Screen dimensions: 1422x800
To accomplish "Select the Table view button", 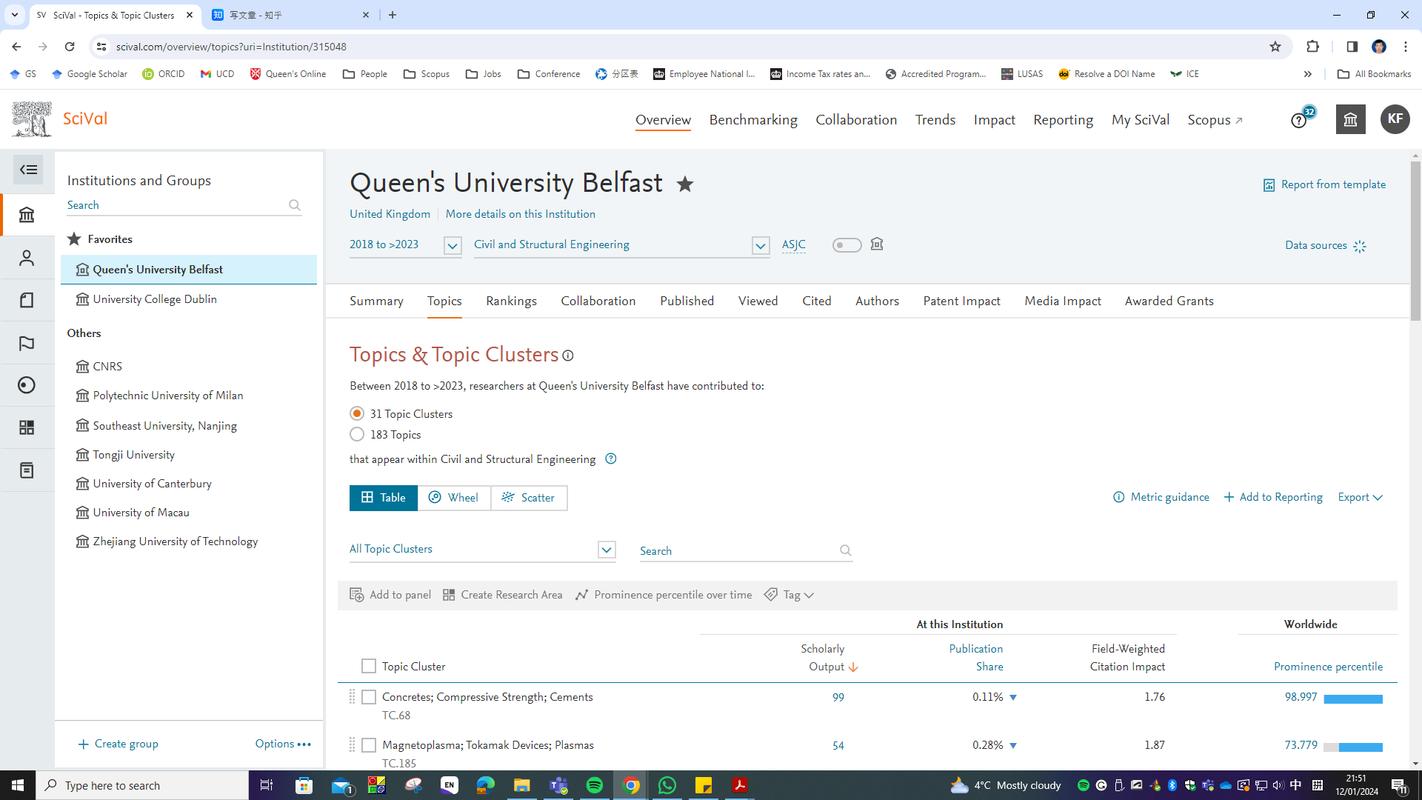I will pyautogui.click(x=384, y=498).
